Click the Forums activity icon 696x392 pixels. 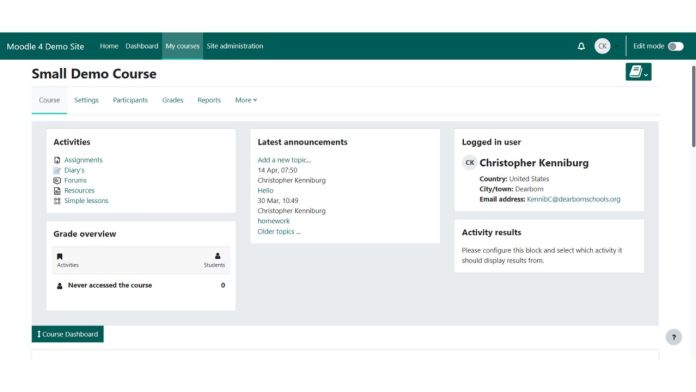click(x=57, y=180)
